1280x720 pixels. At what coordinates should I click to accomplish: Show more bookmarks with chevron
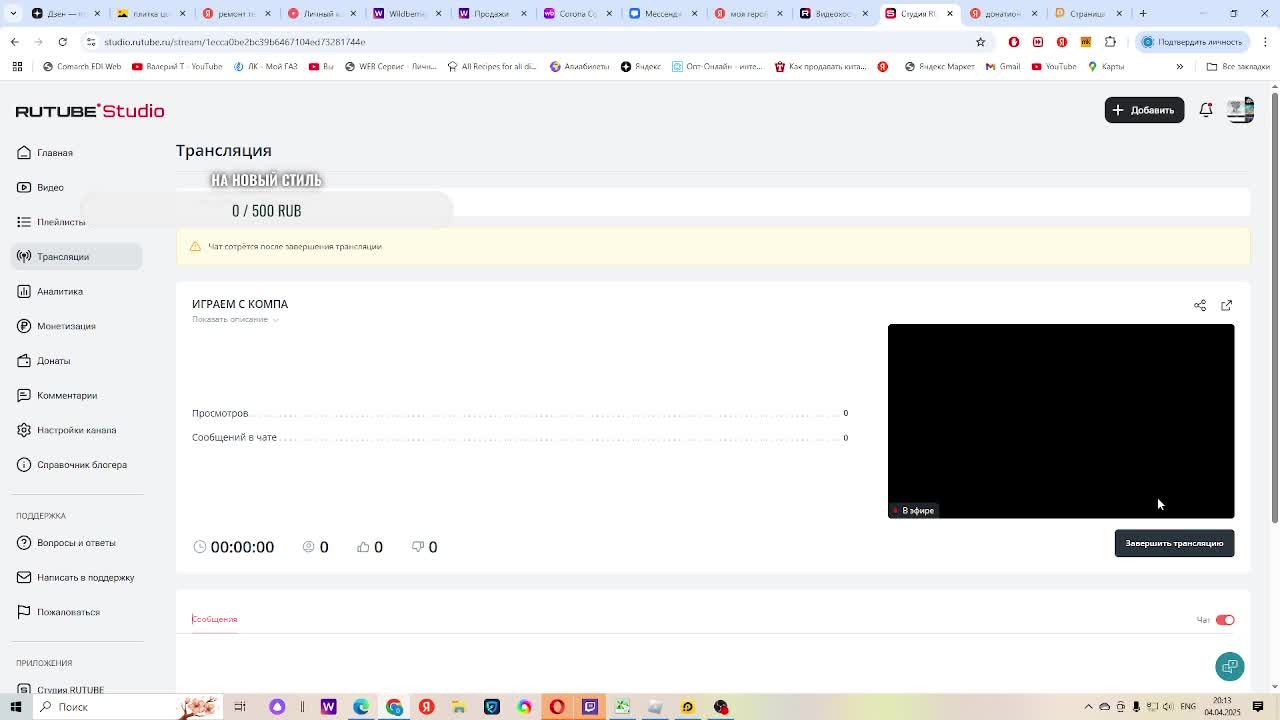click(x=1179, y=67)
